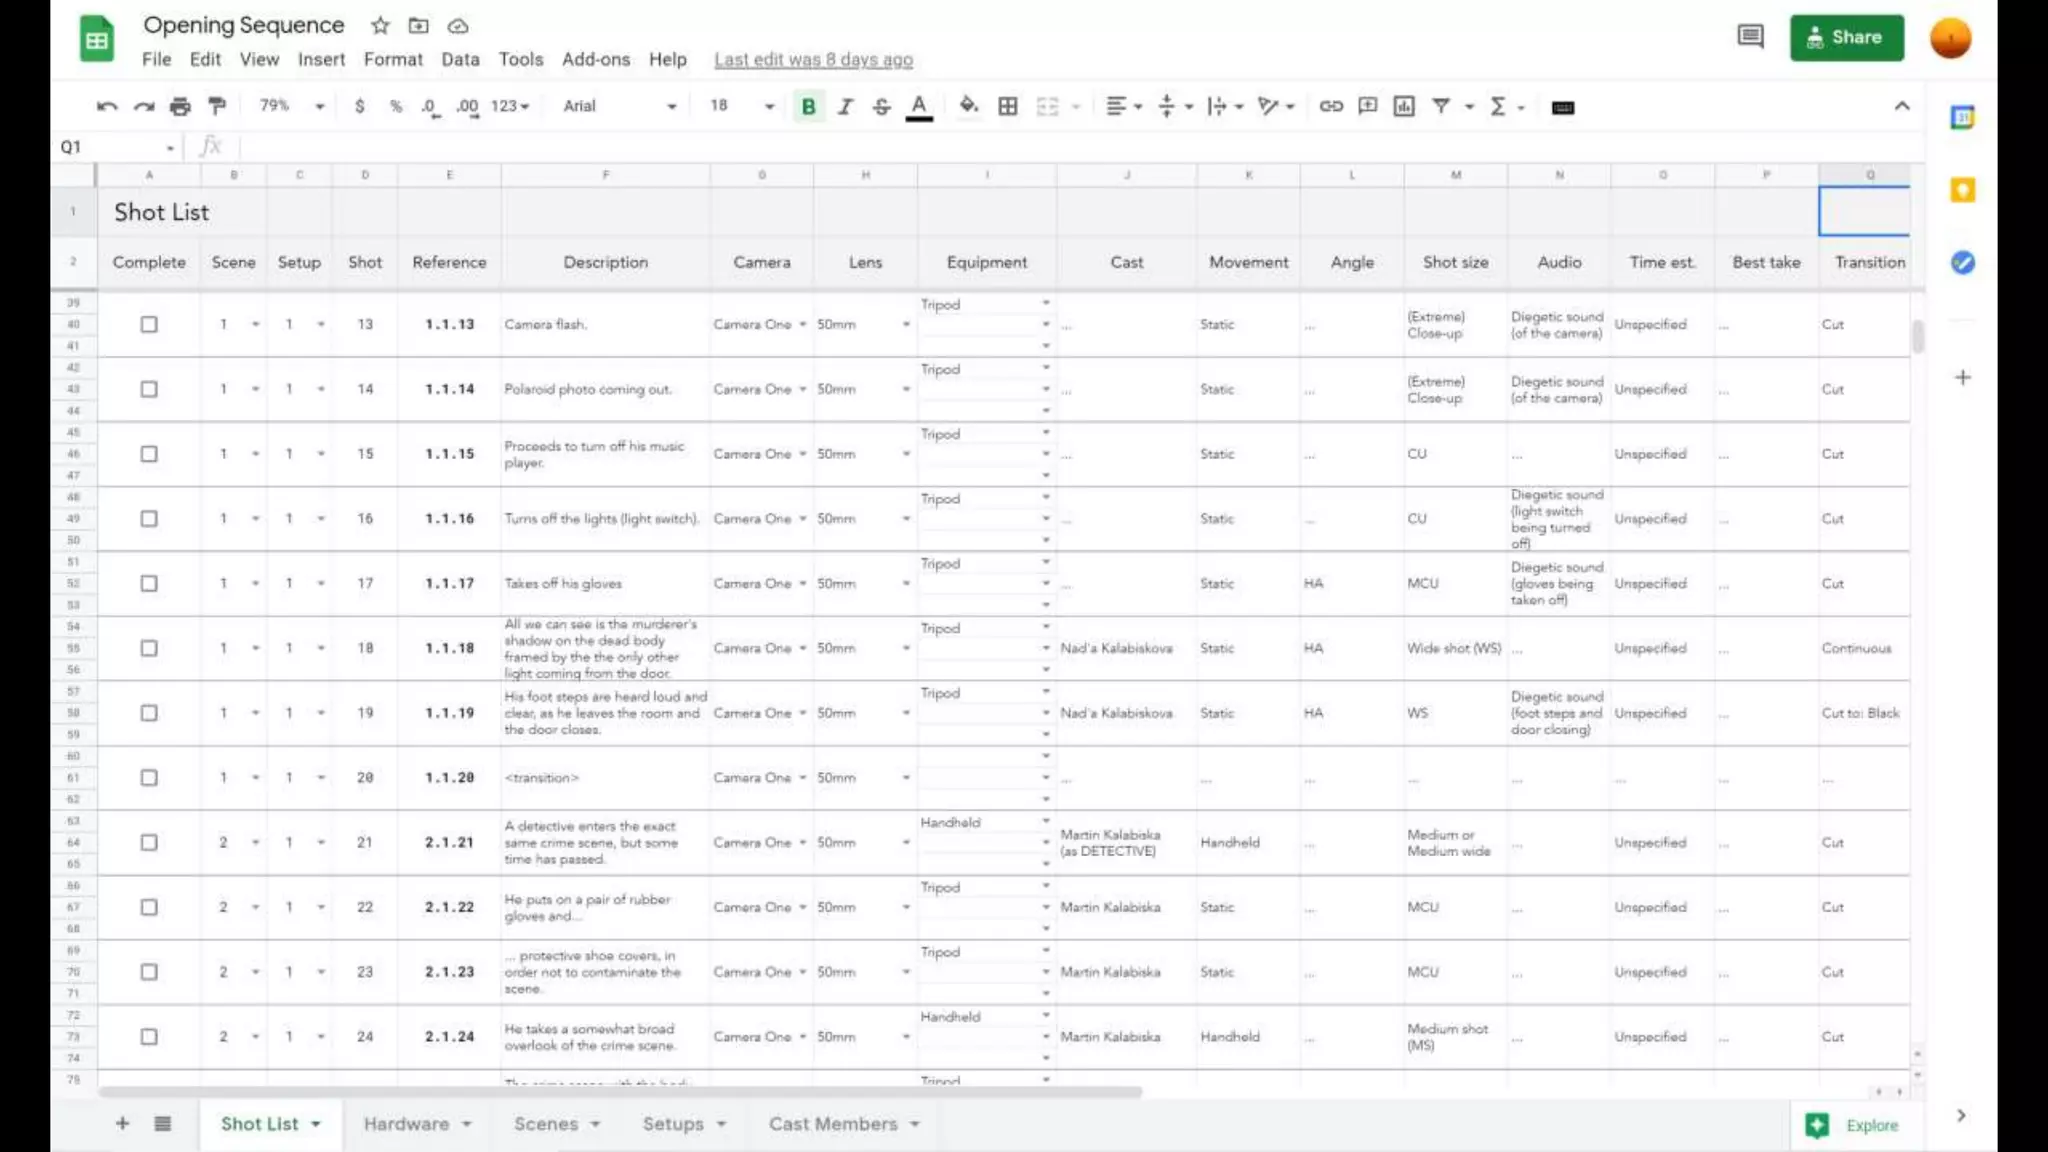
Task: Toggle strikethrough formatting
Action: click(x=881, y=106)
